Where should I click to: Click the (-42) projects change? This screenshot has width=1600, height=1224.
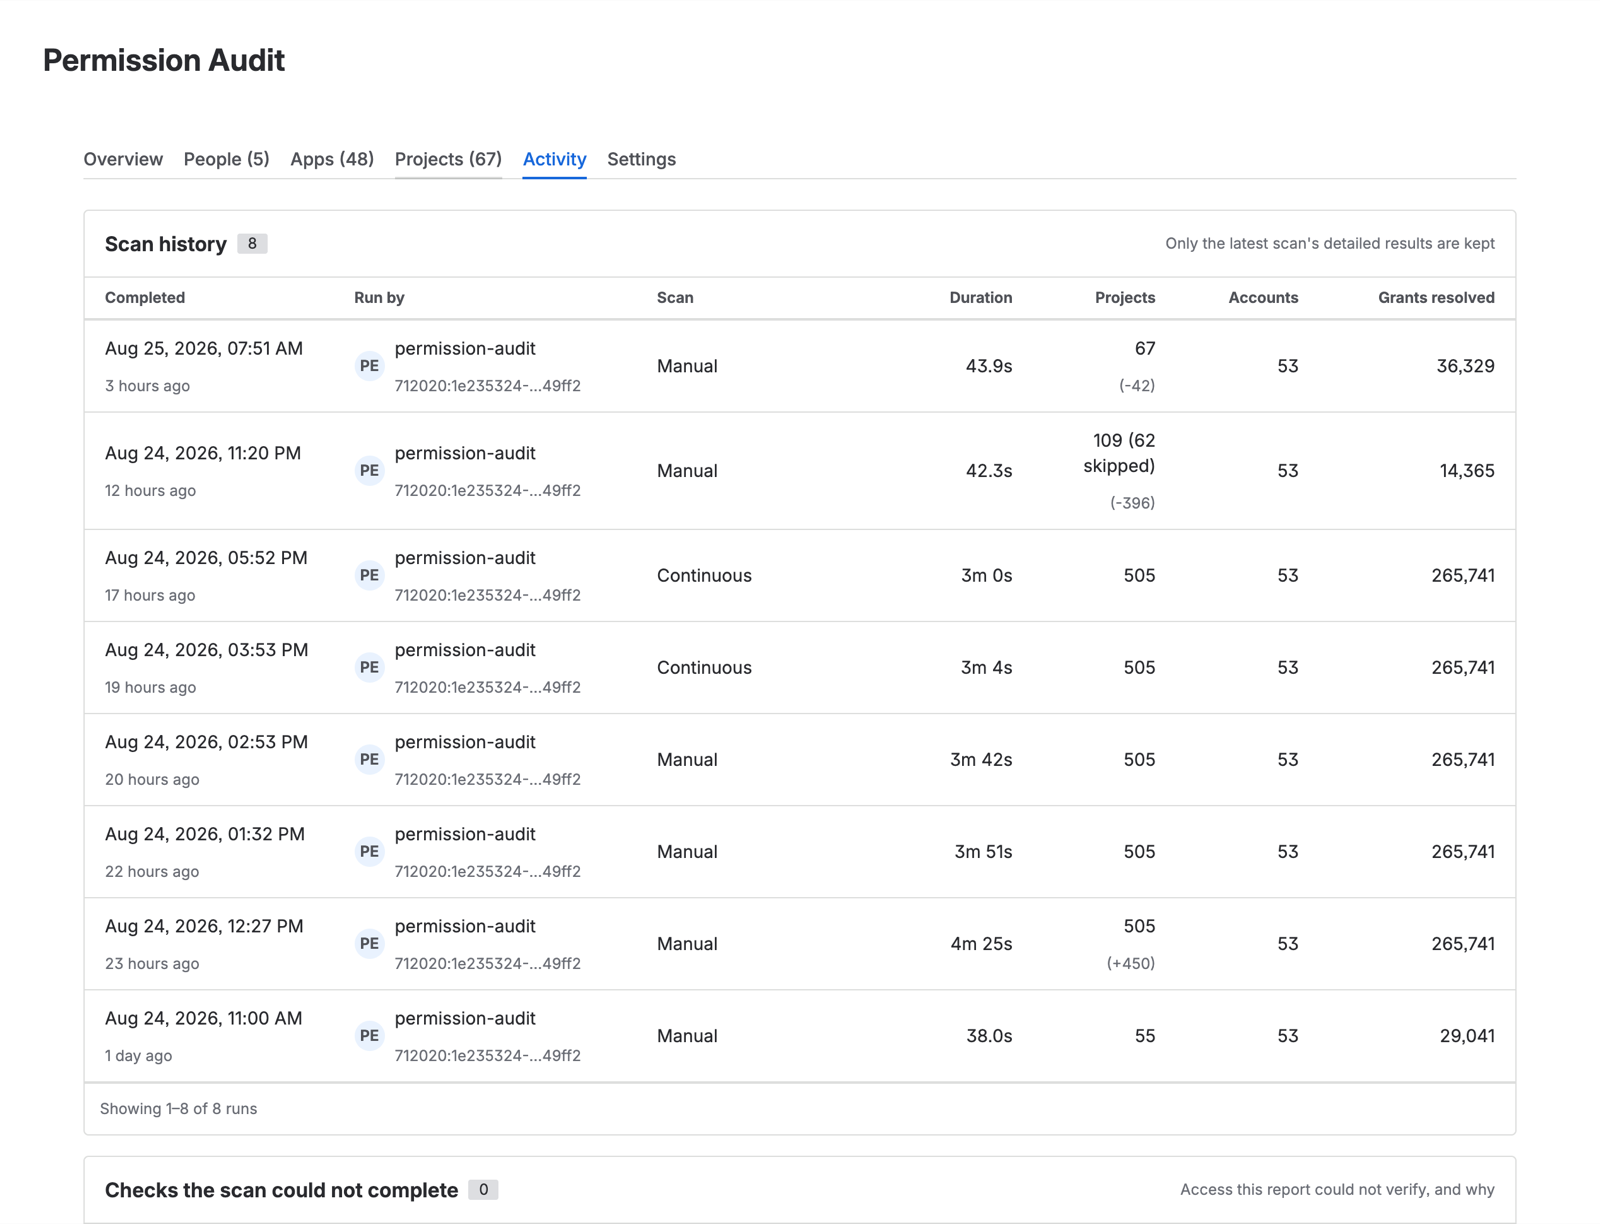(1137, 386)
